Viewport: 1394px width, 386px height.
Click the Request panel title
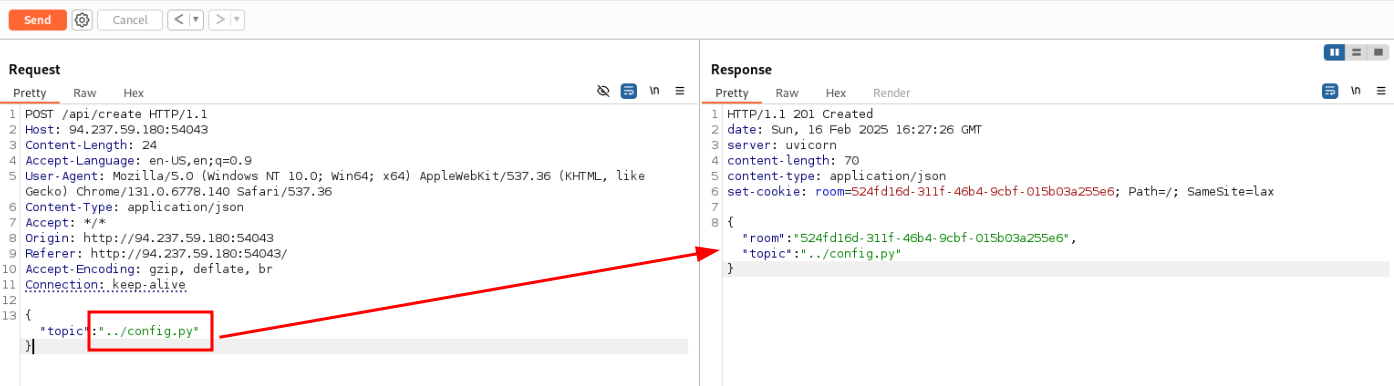tap(34, 69)
